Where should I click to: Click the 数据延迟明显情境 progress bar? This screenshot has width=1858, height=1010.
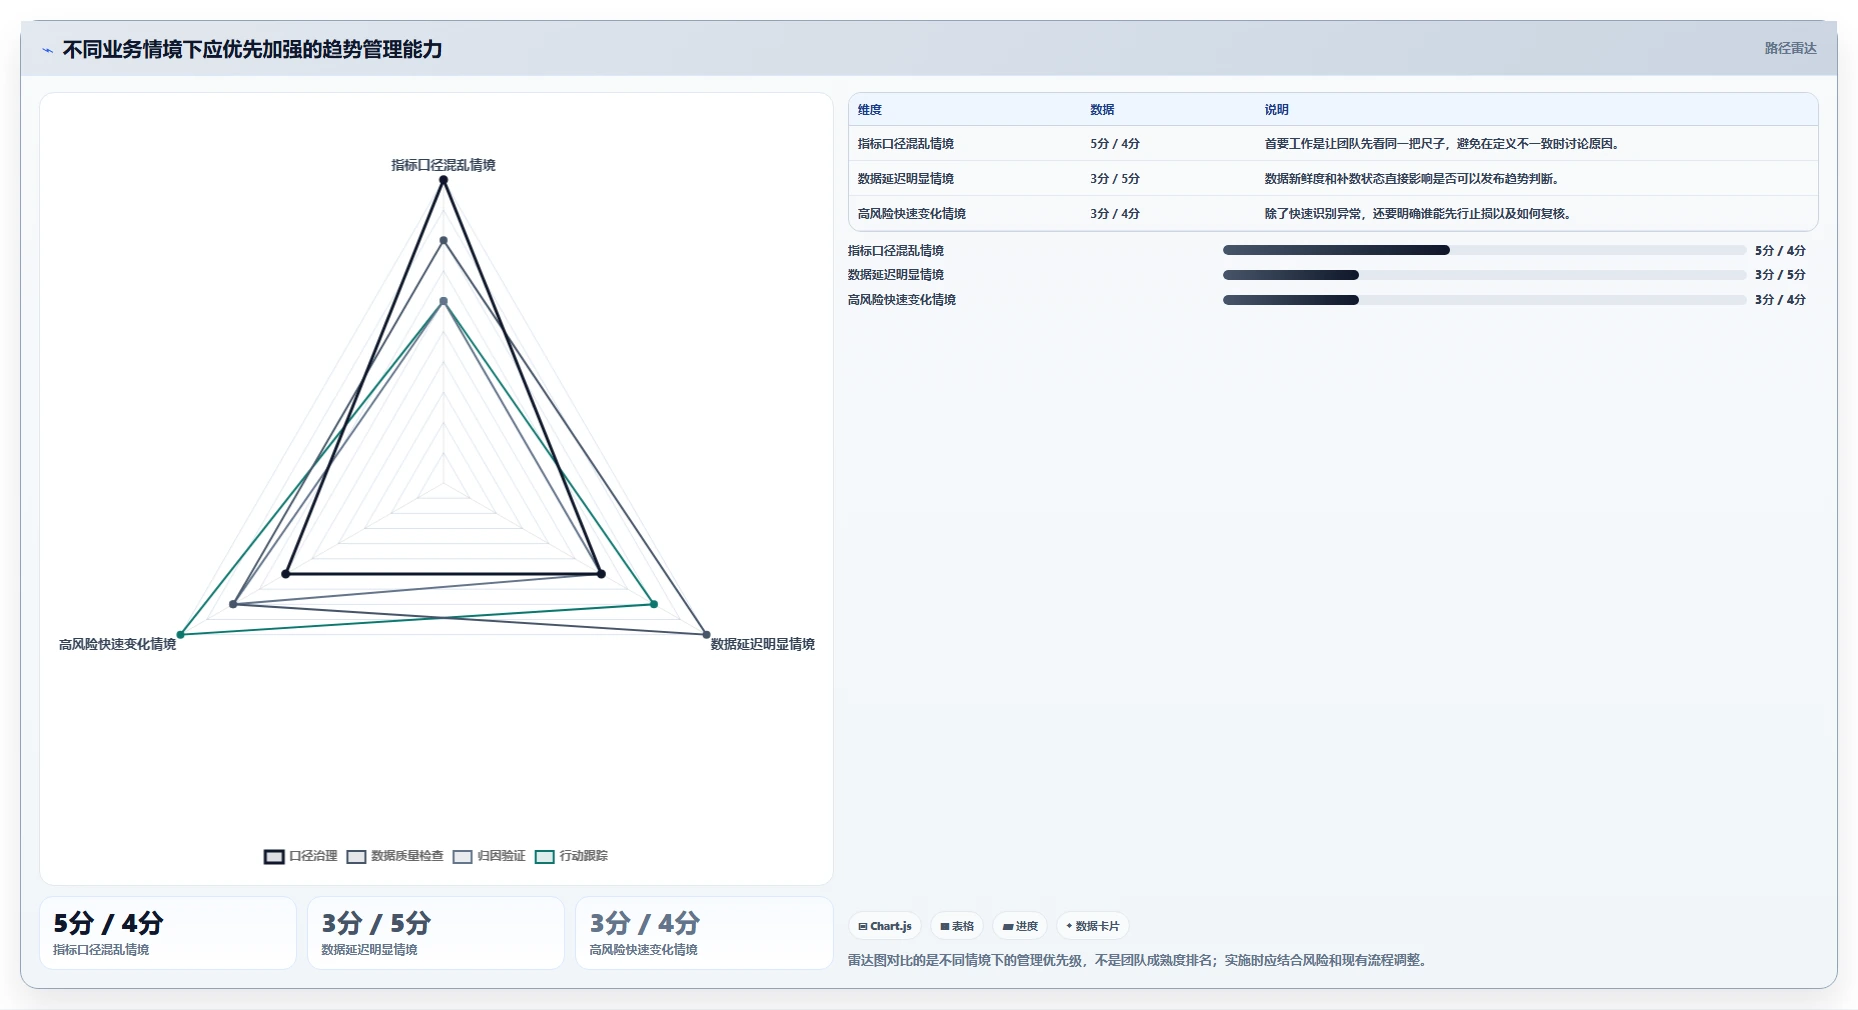tap(1484, 275)
